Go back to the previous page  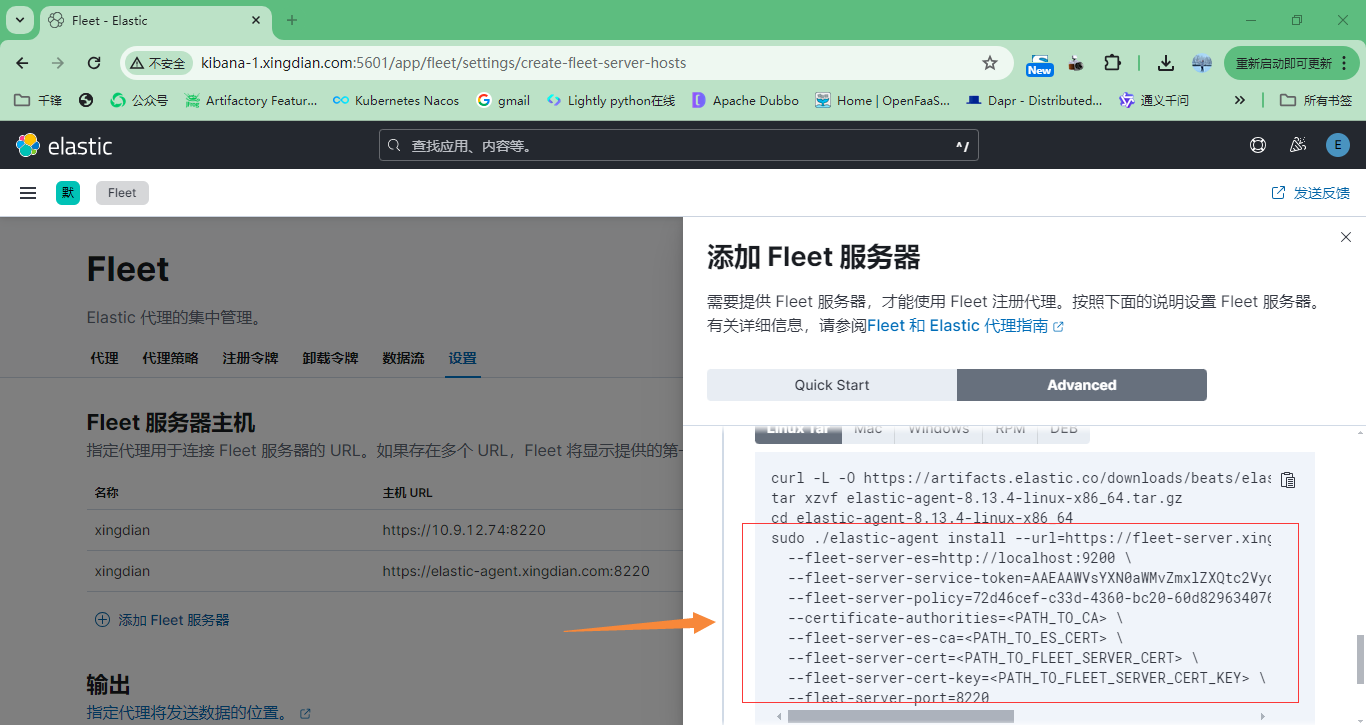click(x=22, y=63)
